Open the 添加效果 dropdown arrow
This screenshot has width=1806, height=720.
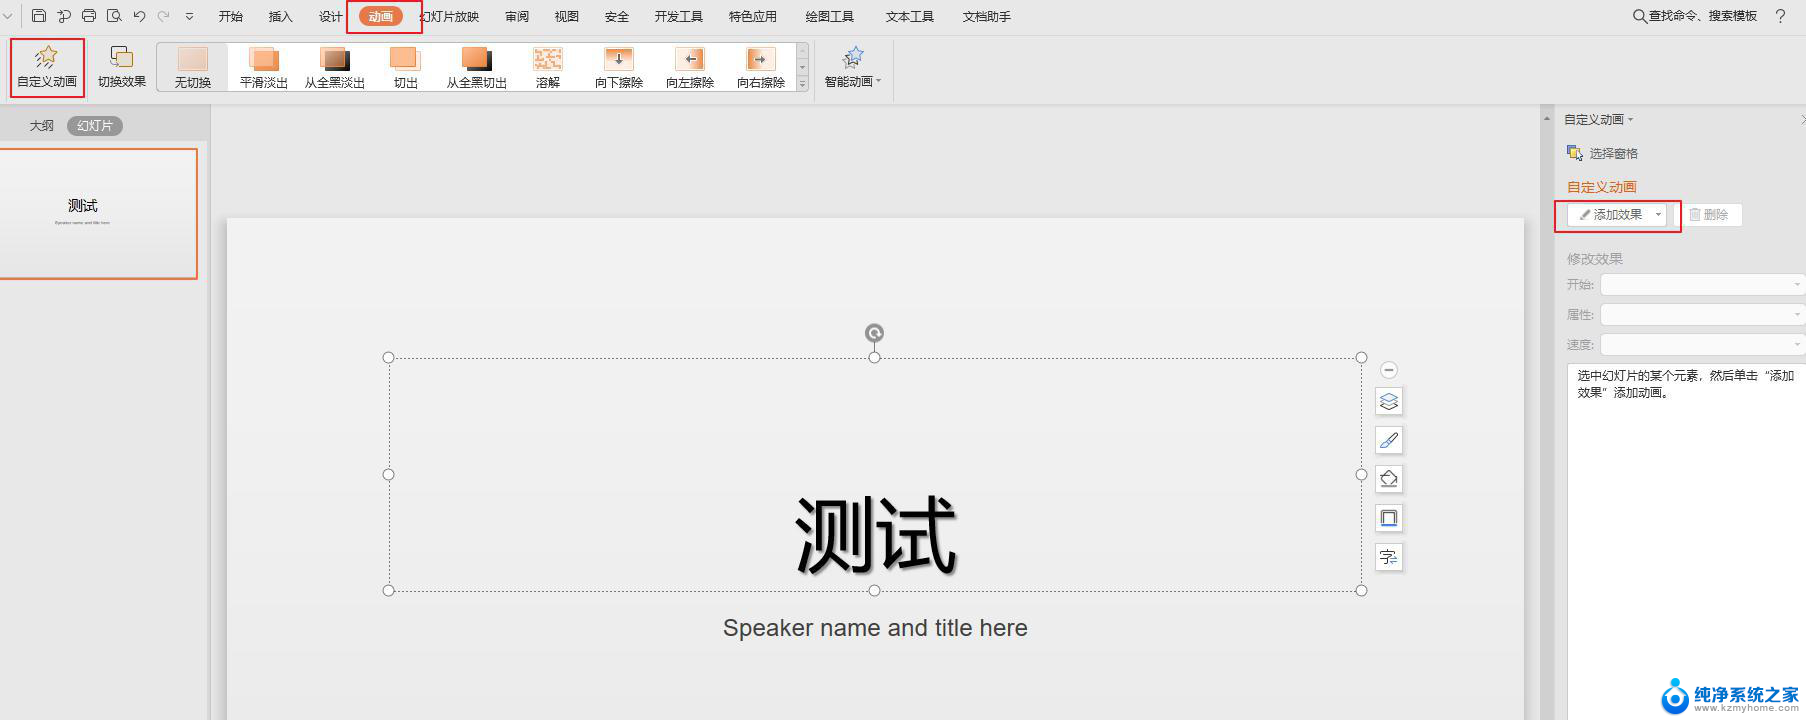[x=1658, y=215]
